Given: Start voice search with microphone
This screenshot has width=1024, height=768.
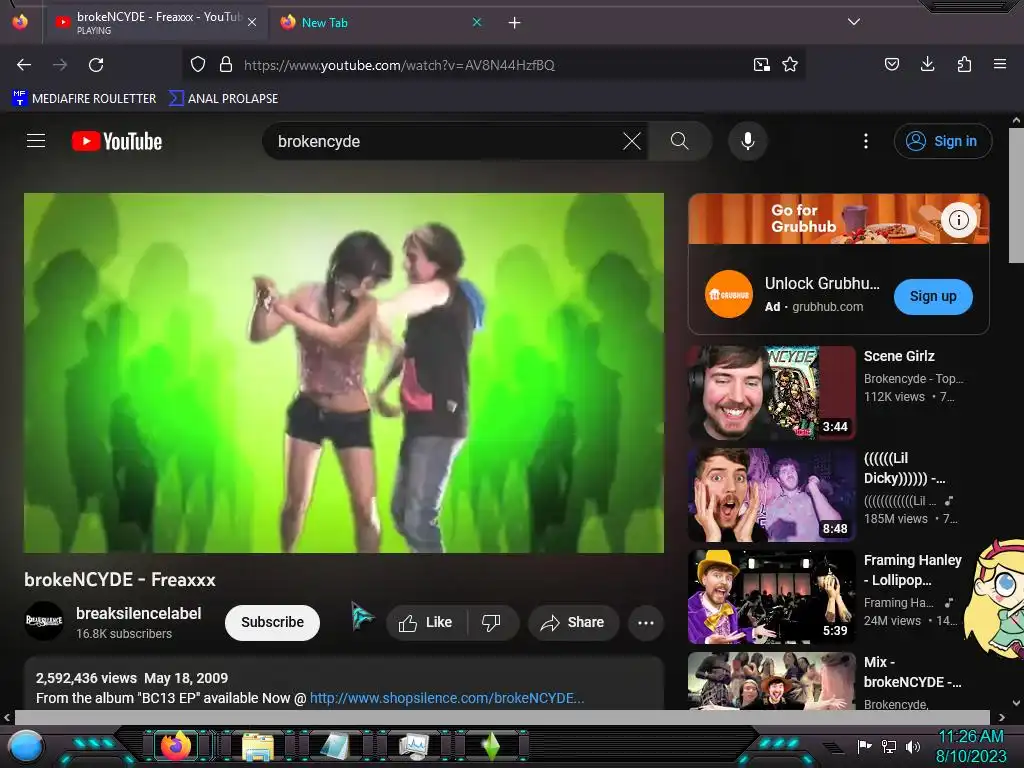Looking at the screenshot, I should 748,141.
